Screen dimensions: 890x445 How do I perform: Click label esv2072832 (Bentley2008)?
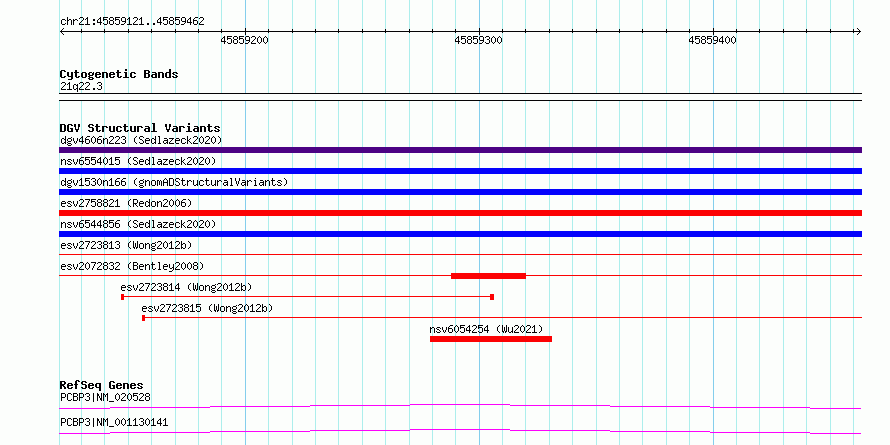click(x=132, y=266)
